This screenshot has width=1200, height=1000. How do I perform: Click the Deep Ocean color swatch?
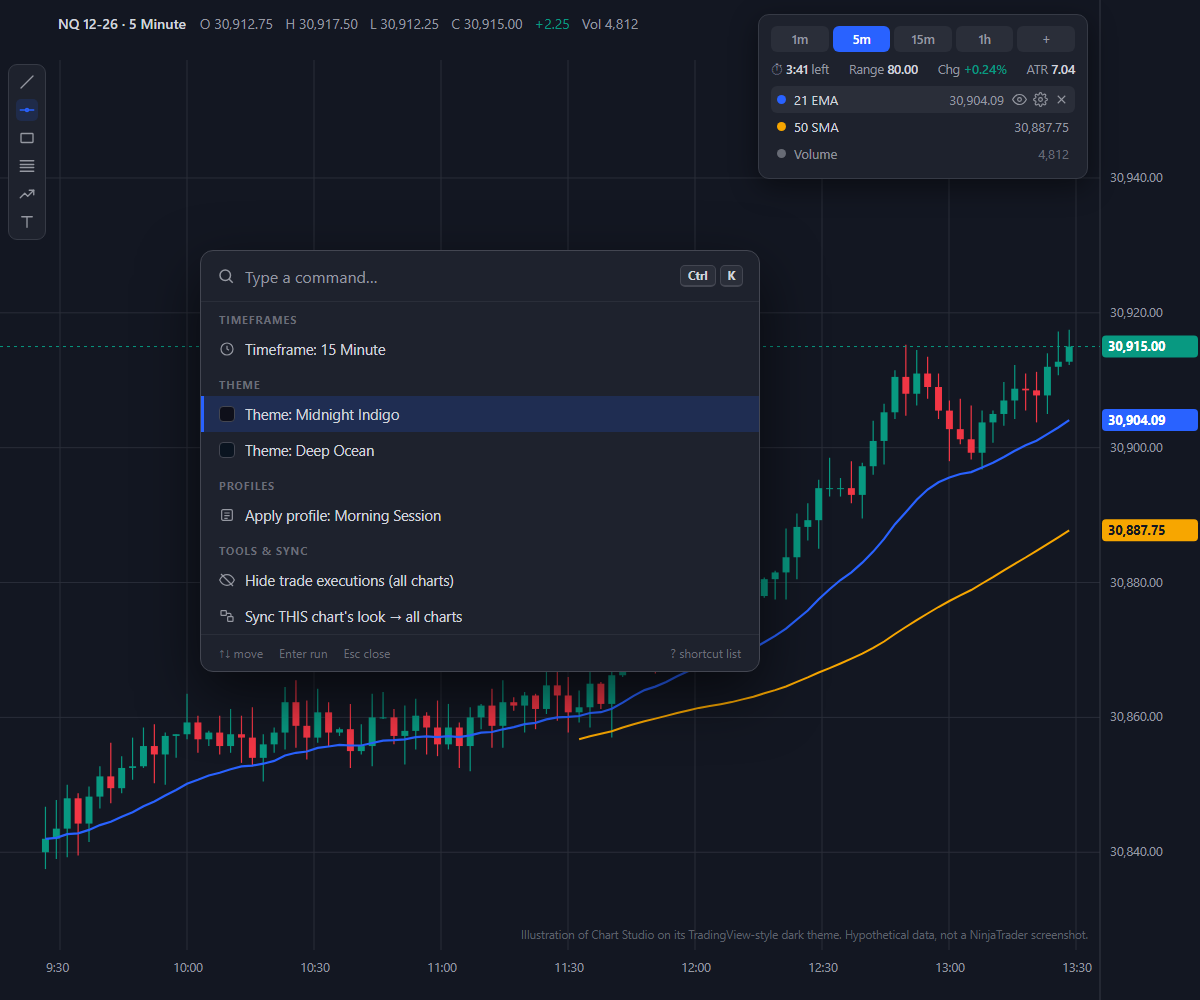(x=227, y=451)
